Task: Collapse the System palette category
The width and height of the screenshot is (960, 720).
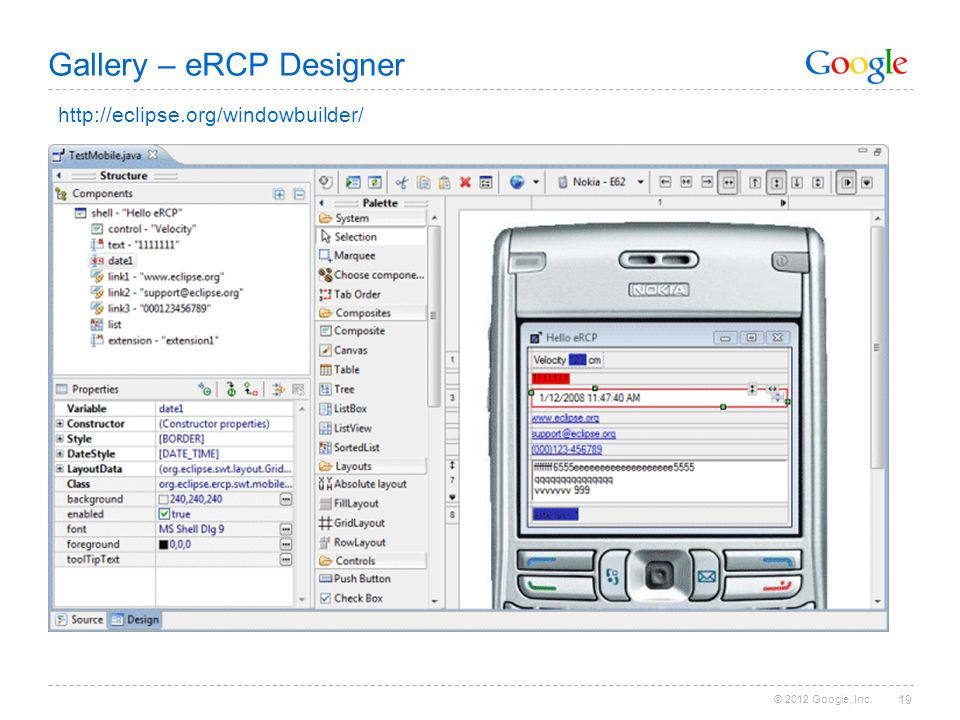Action: (371, 218)
